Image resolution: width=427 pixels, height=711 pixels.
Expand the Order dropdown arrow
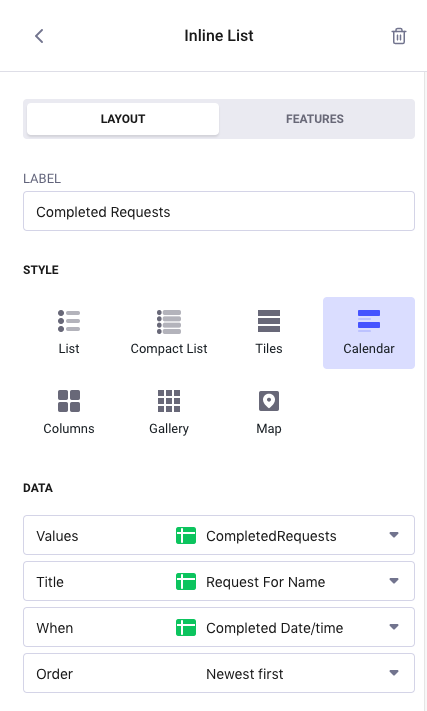[394, 673]
